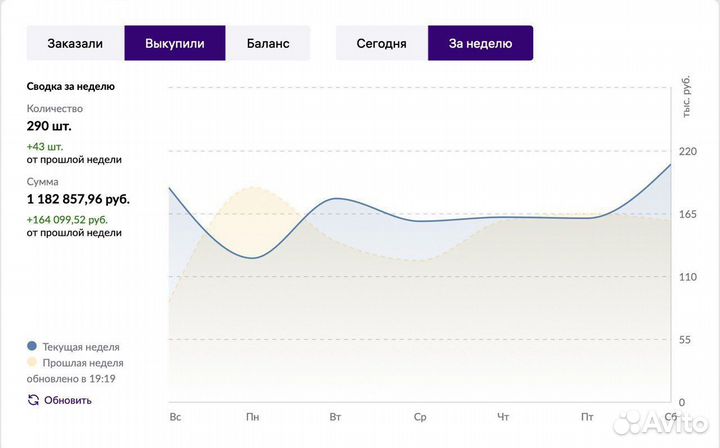Click the 1 182 857,96 руб. sum
Viewport: 720px width, 448px height.
click(78, 199)
